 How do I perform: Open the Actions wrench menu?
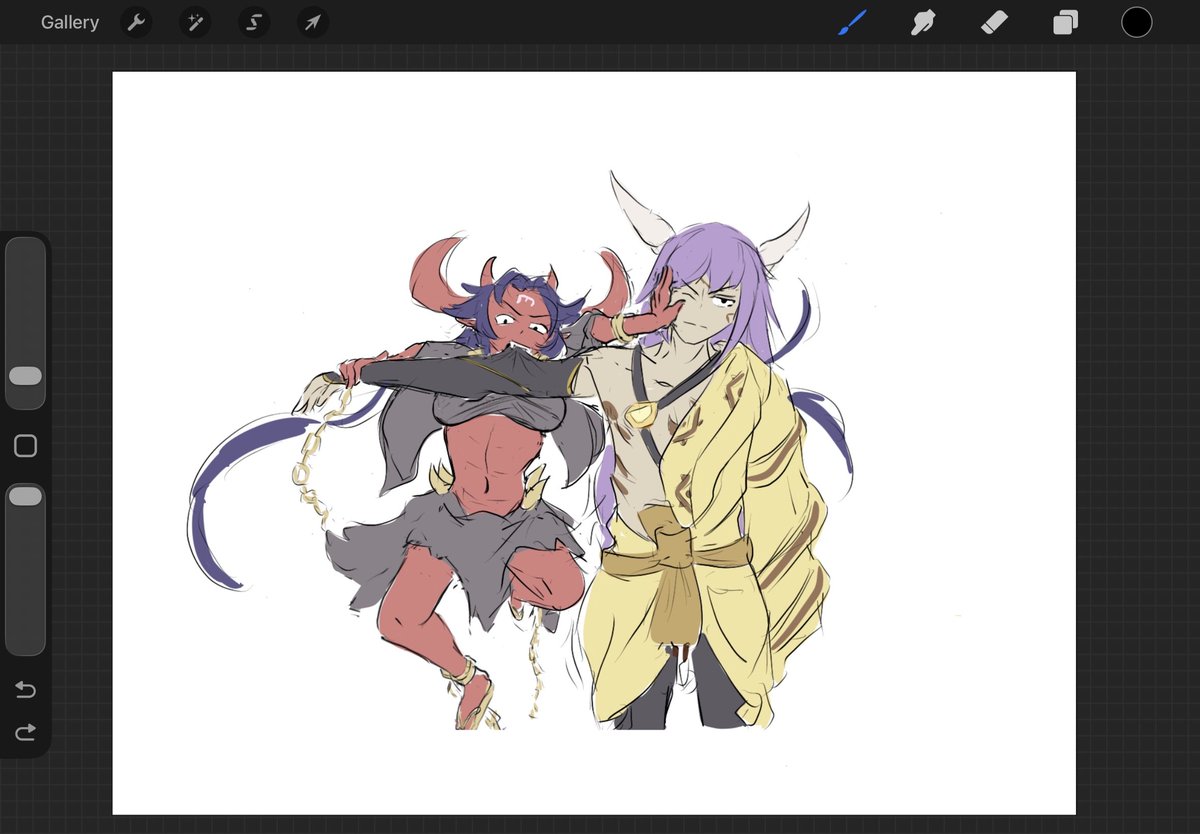click(136, 22)
